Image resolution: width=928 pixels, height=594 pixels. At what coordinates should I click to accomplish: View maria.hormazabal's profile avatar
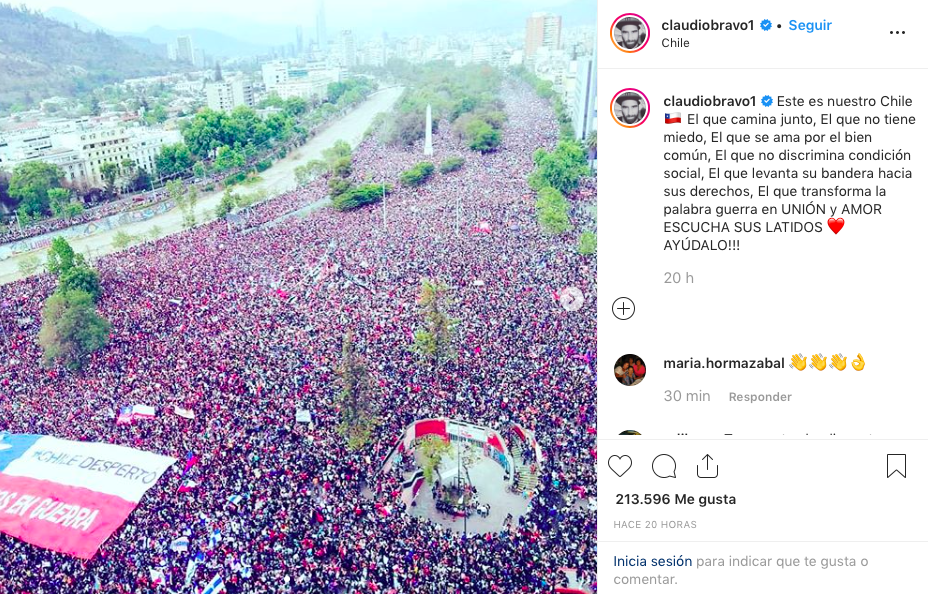point(630,370)
